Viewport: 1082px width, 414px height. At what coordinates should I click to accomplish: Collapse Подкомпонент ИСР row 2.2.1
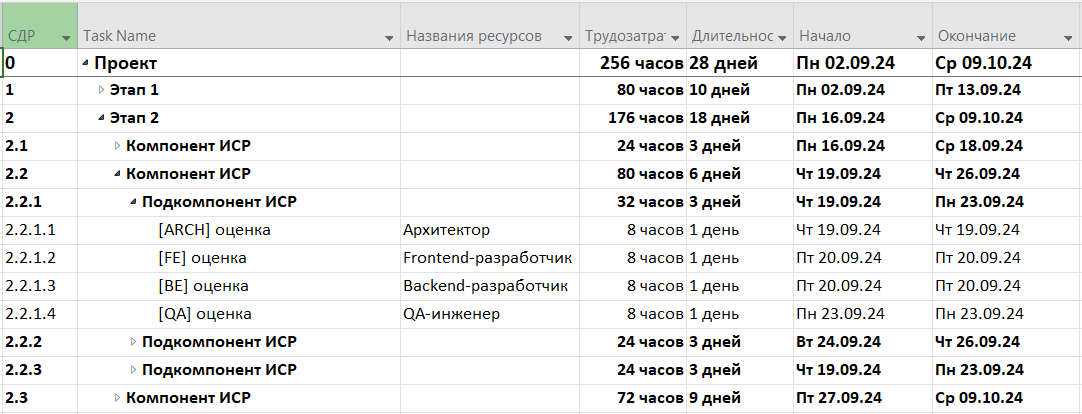pos(133,202)
